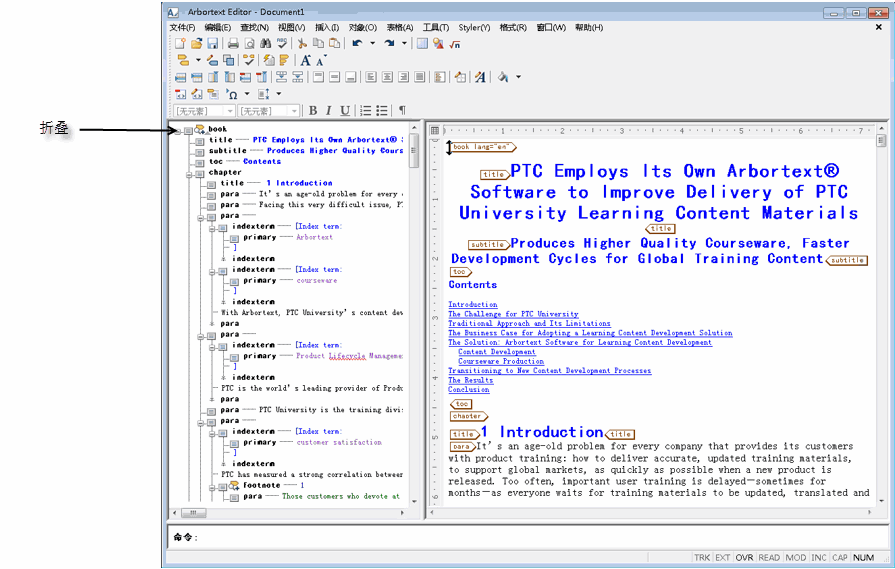Insert a table using the table grid icon

pyautogui.click(x=422, y=43)
